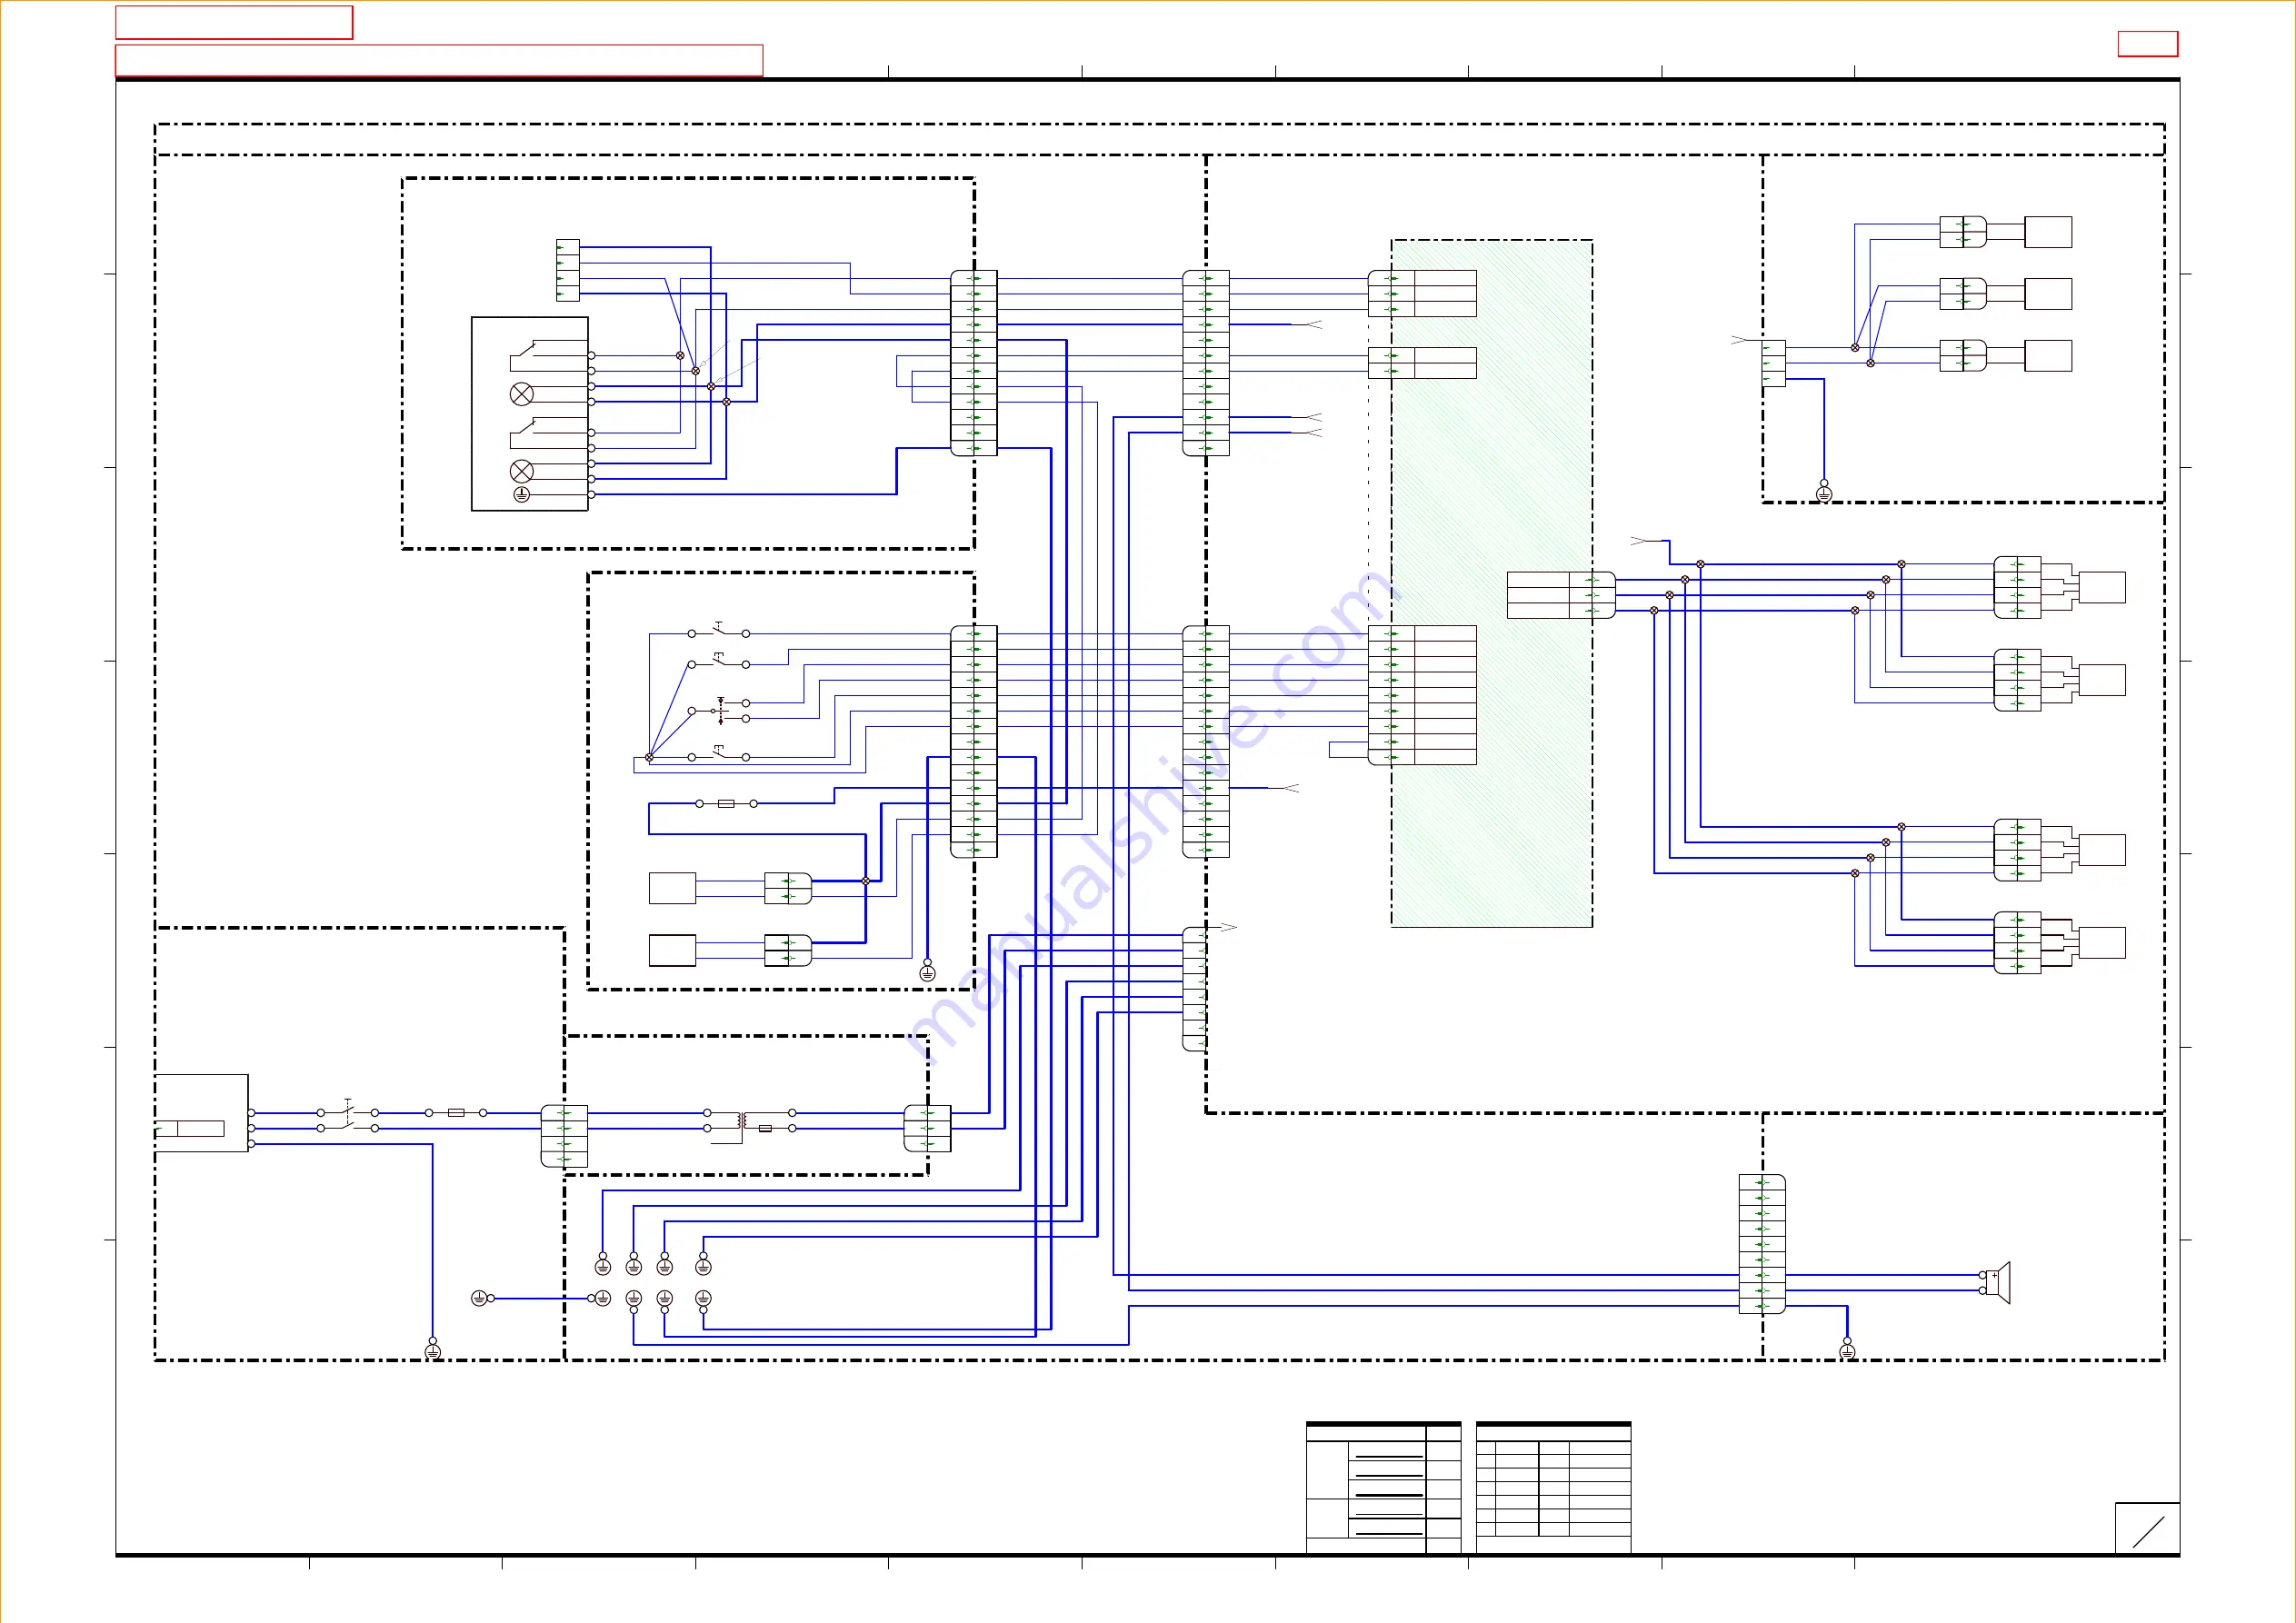Click the small empty red box in the corner
The height and width of the screenshot is (1623, 2296).
click(2148, 44)
